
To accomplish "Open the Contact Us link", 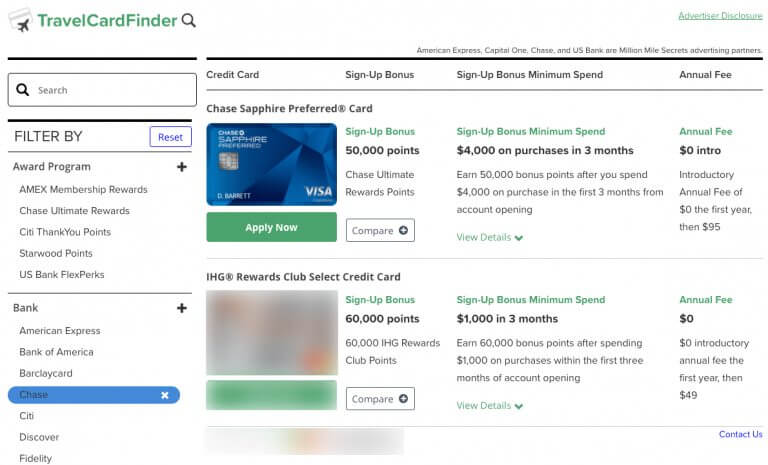I will (x=741, y=434).
